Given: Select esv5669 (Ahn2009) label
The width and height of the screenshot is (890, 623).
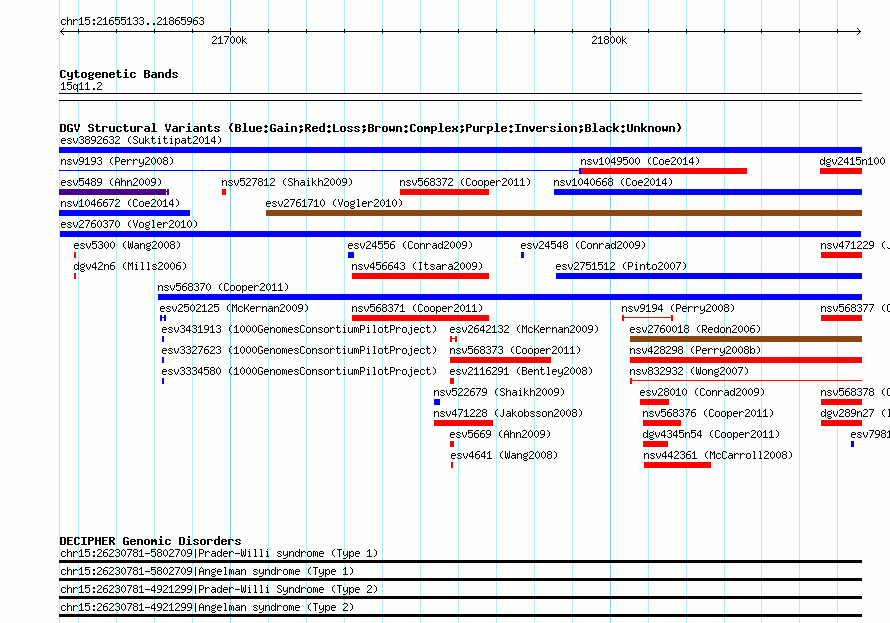Looking at the screenshot, I should click(x=500, y=434).
